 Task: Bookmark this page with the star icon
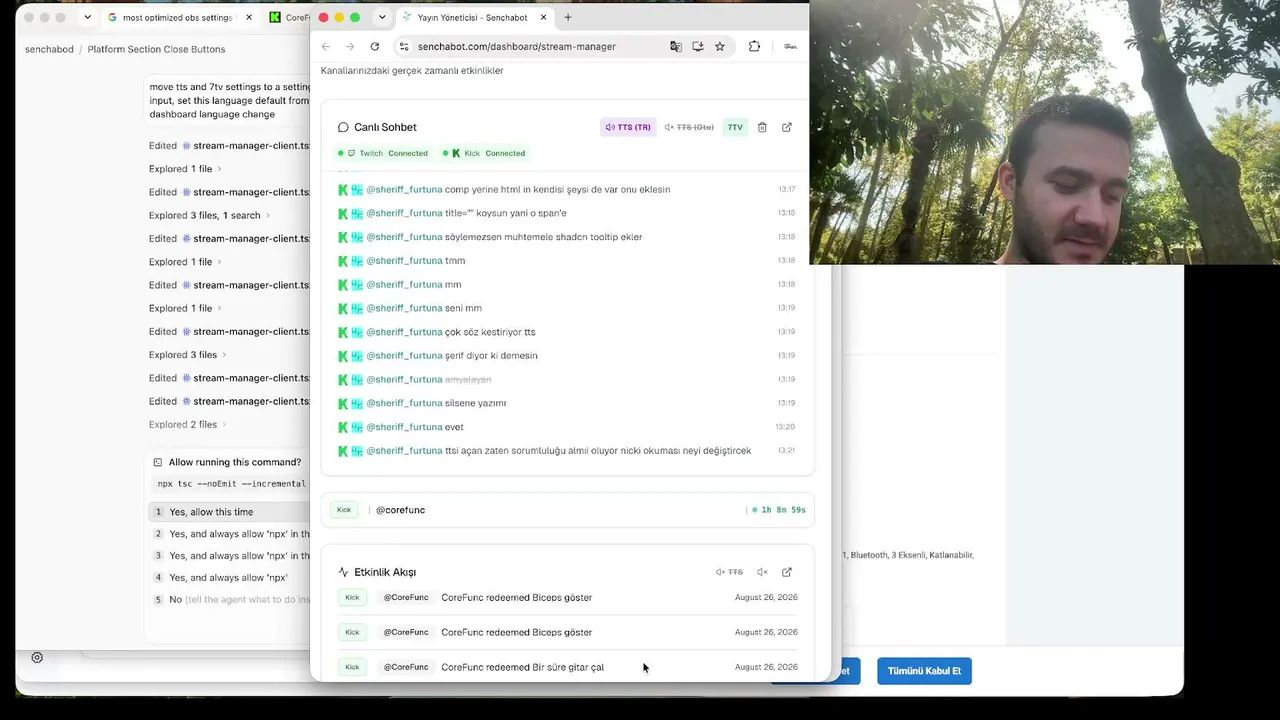click(720, 46)
